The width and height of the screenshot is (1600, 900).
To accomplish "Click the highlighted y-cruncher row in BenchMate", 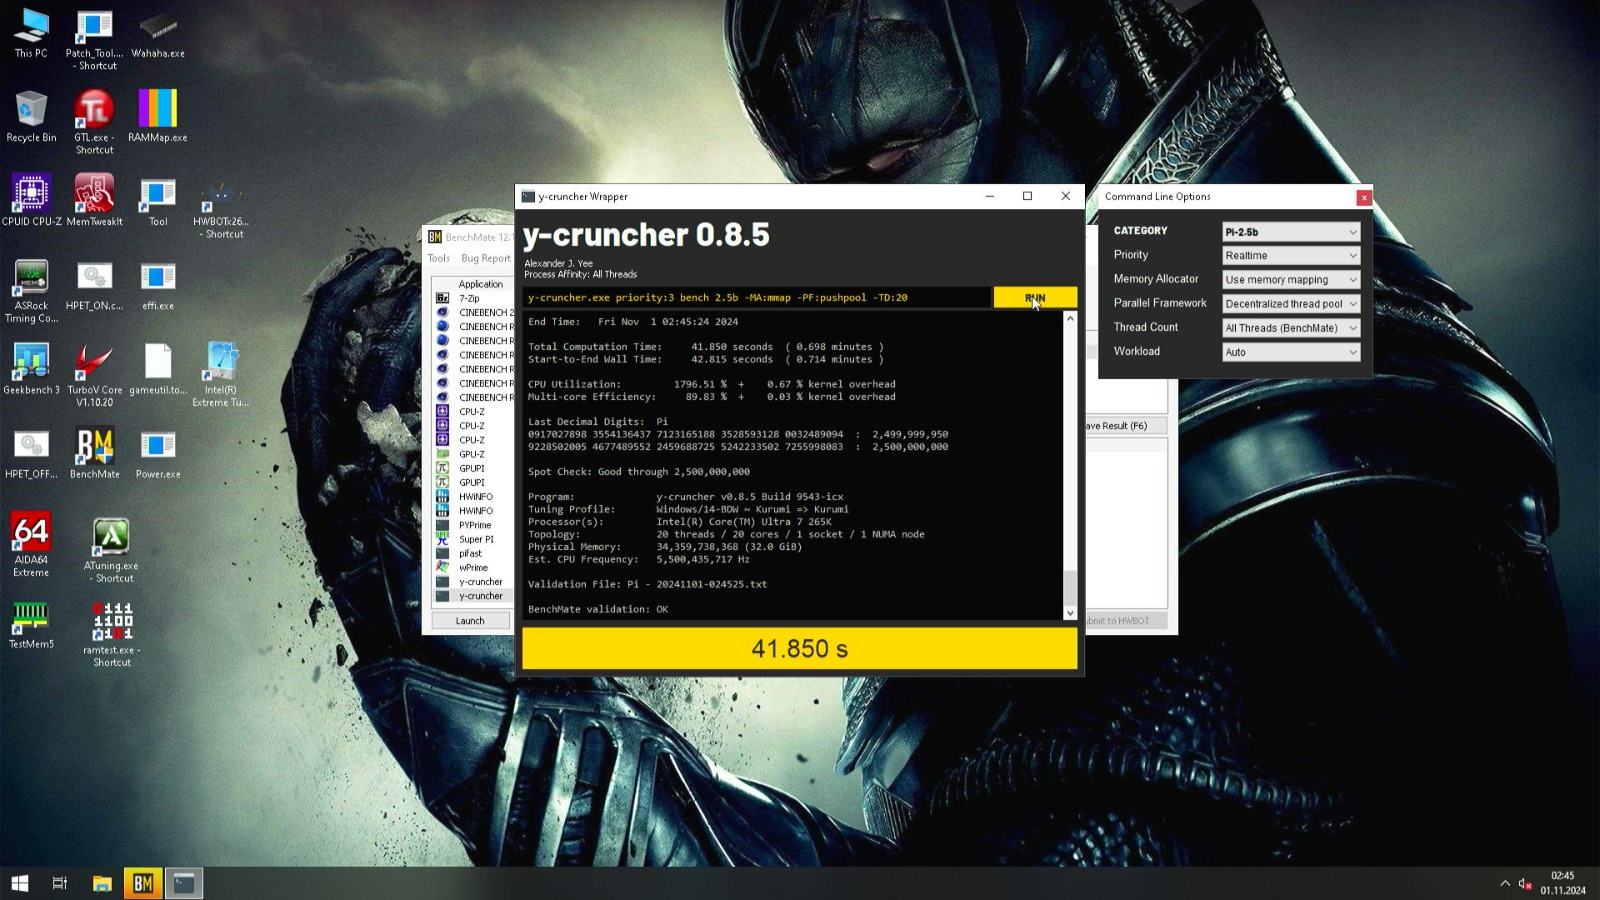I will pos(472,596).
